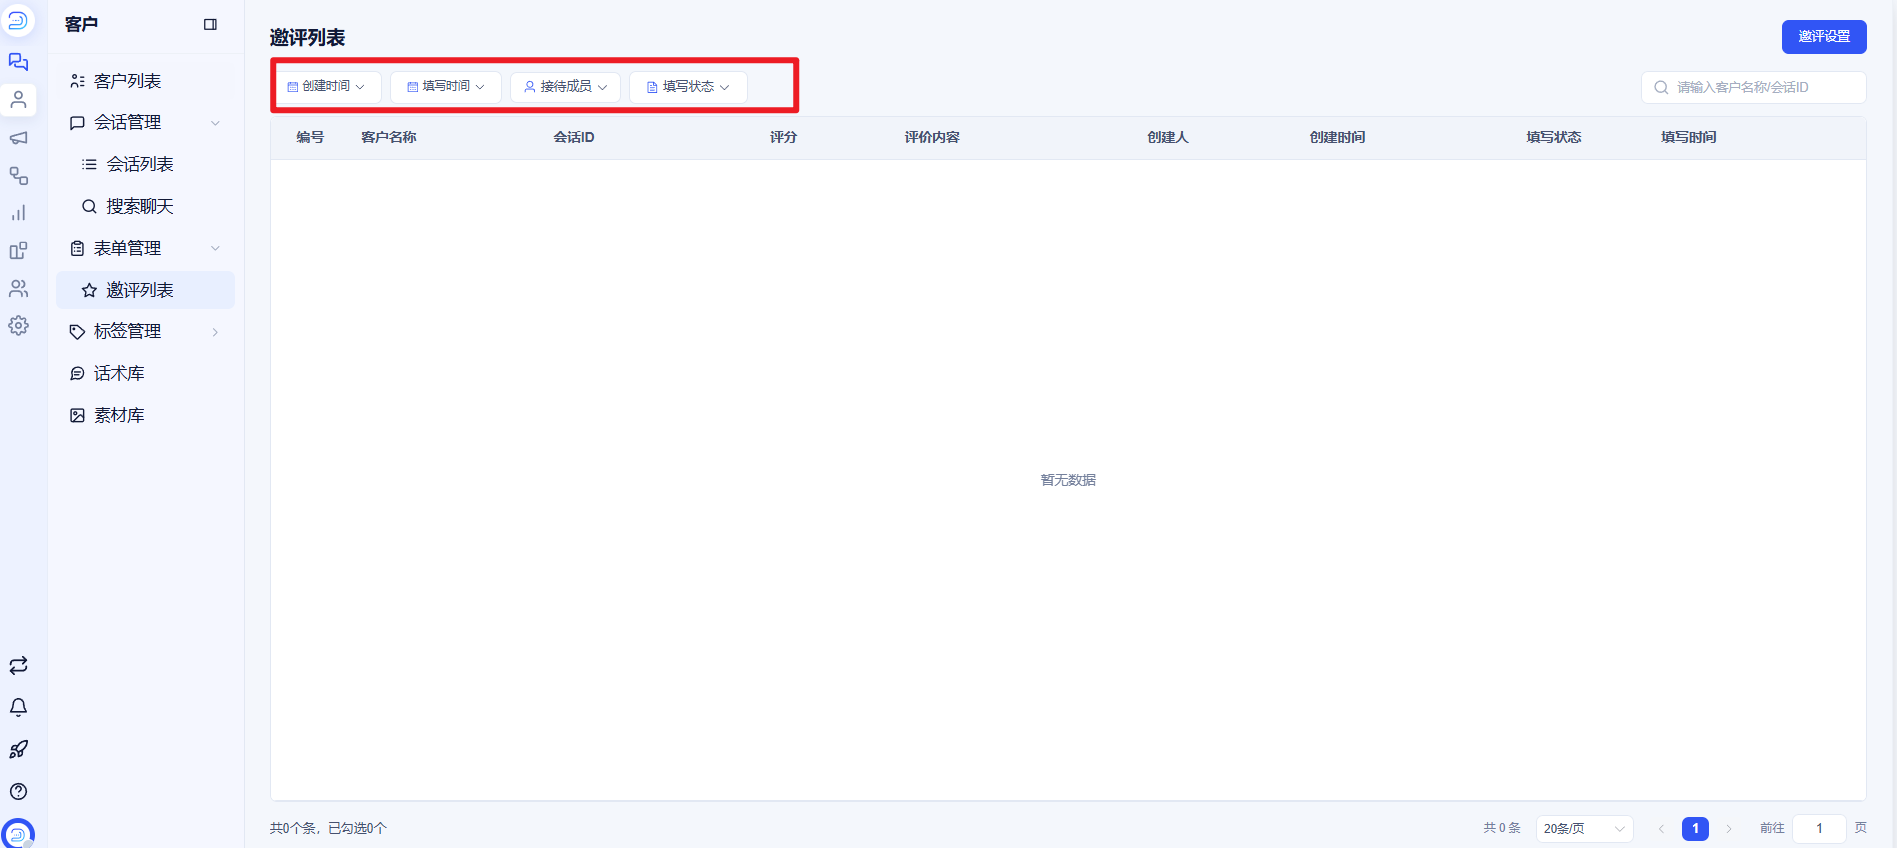
Task: Click the 前往 page number input
Action: [x=1819, y=829]
